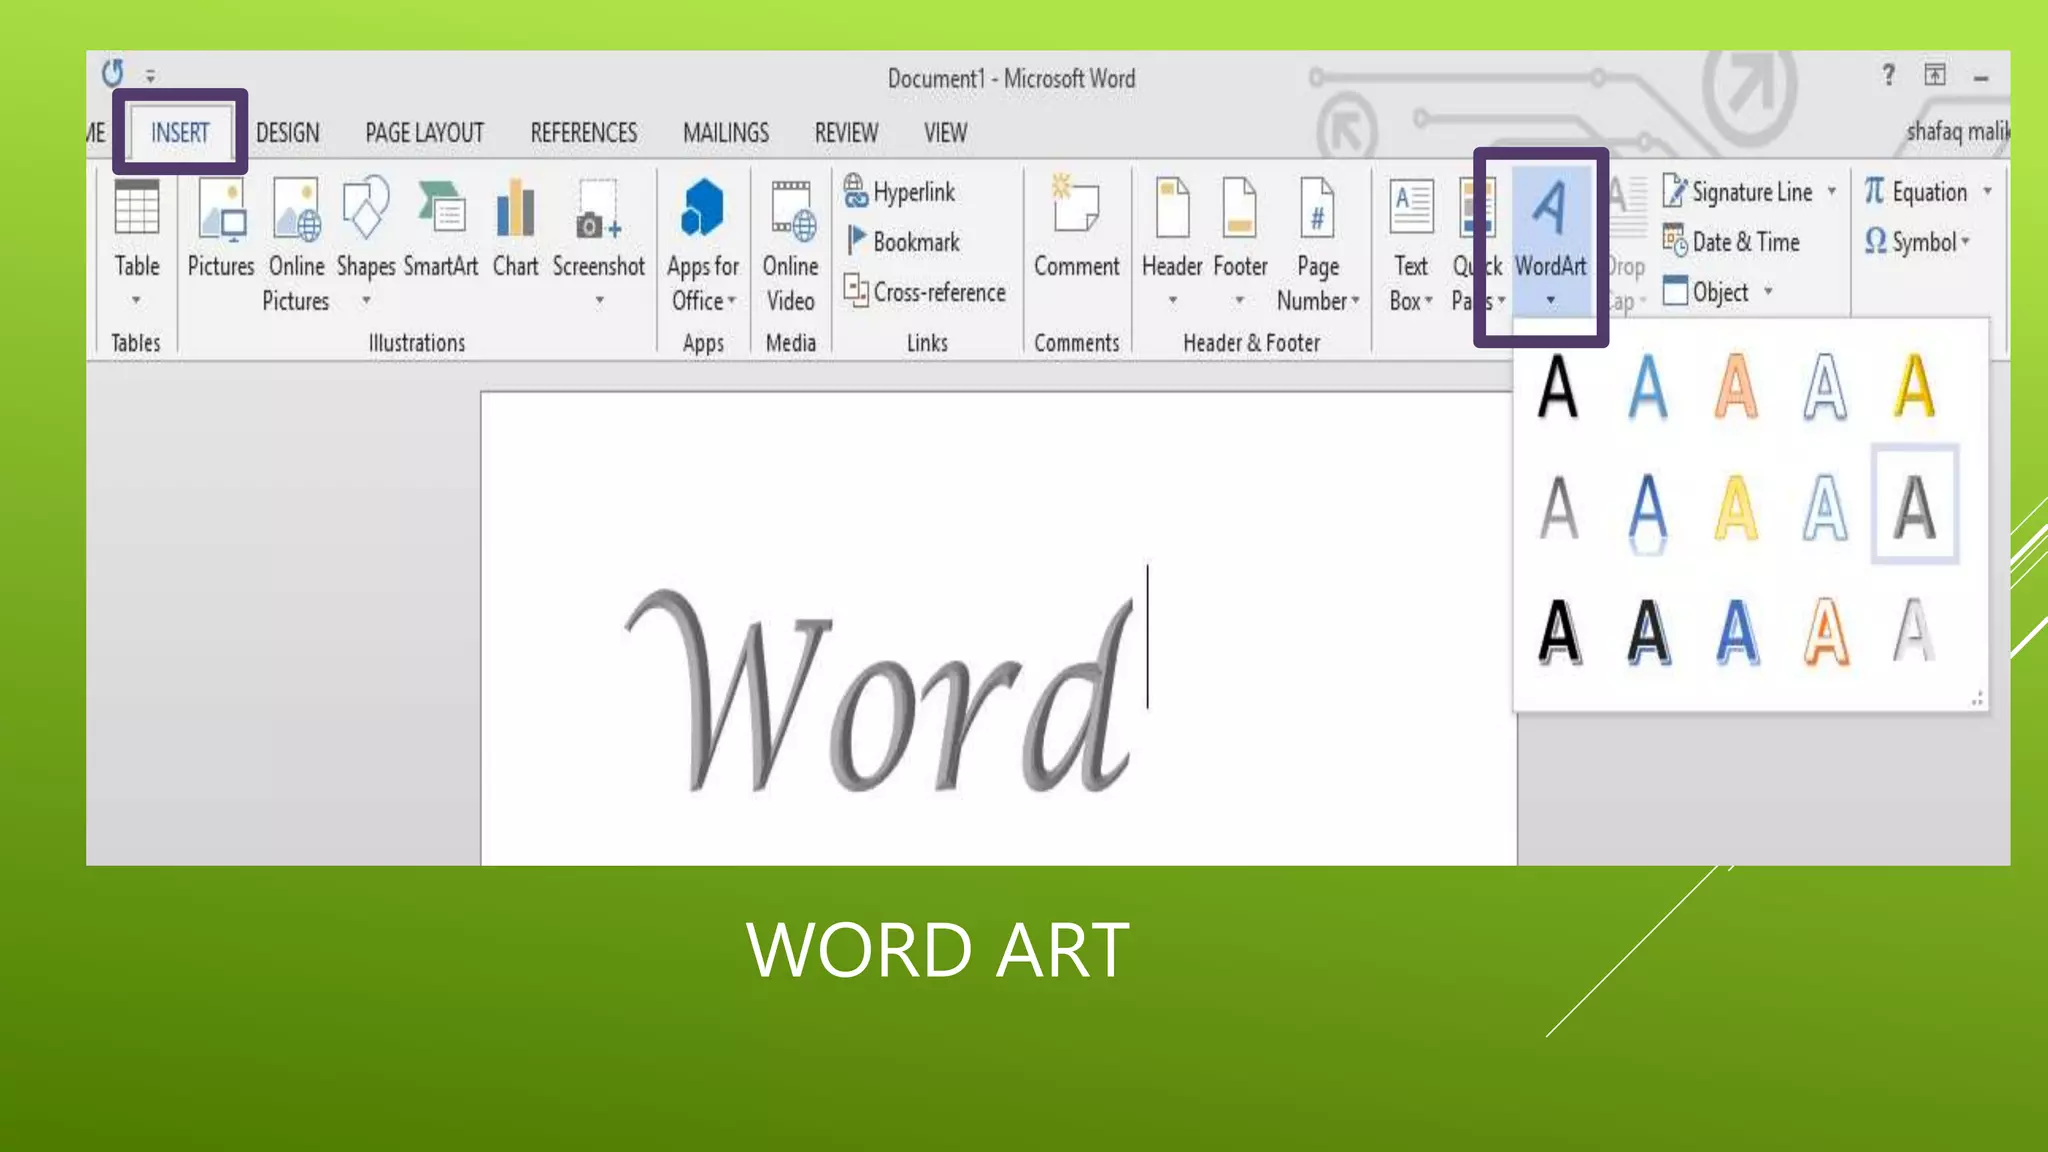The image size is (2048, 1152).
Task: Insert a Chart from the ribbon
Action: (515, 230)
